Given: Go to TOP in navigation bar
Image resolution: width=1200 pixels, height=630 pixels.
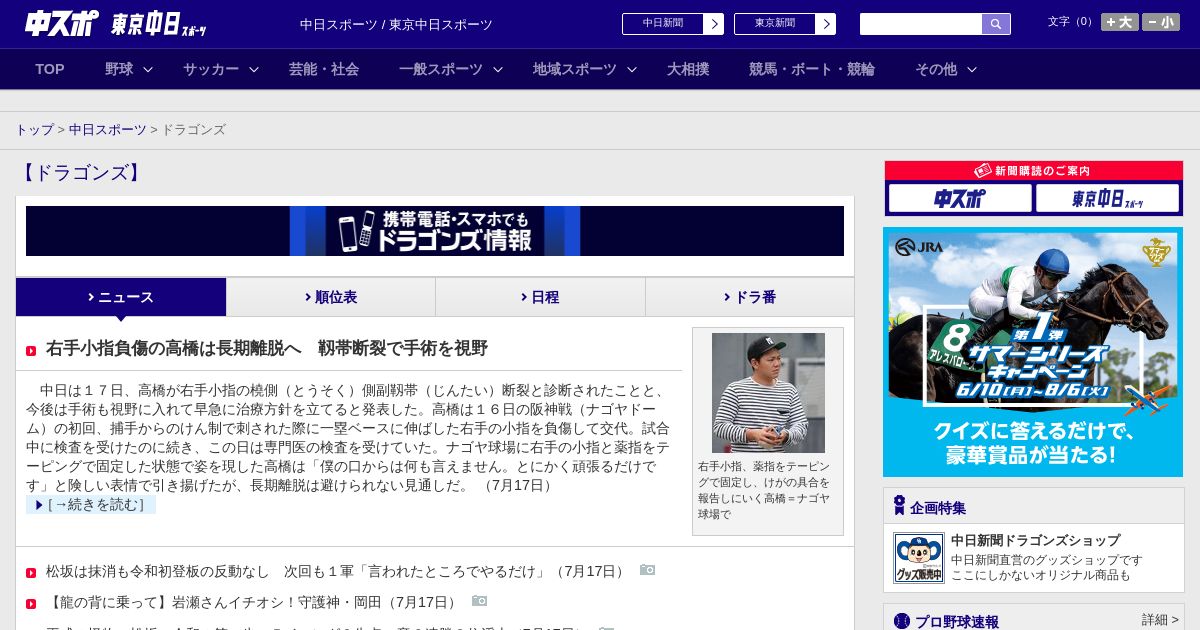Looking at the screenshot, I should pos(50,69).
